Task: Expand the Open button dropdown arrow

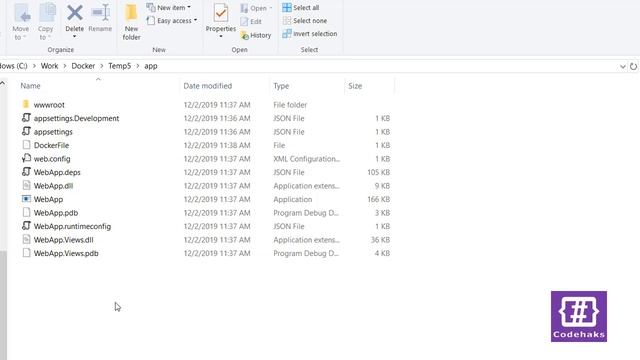Action: [x=271, y=8]
